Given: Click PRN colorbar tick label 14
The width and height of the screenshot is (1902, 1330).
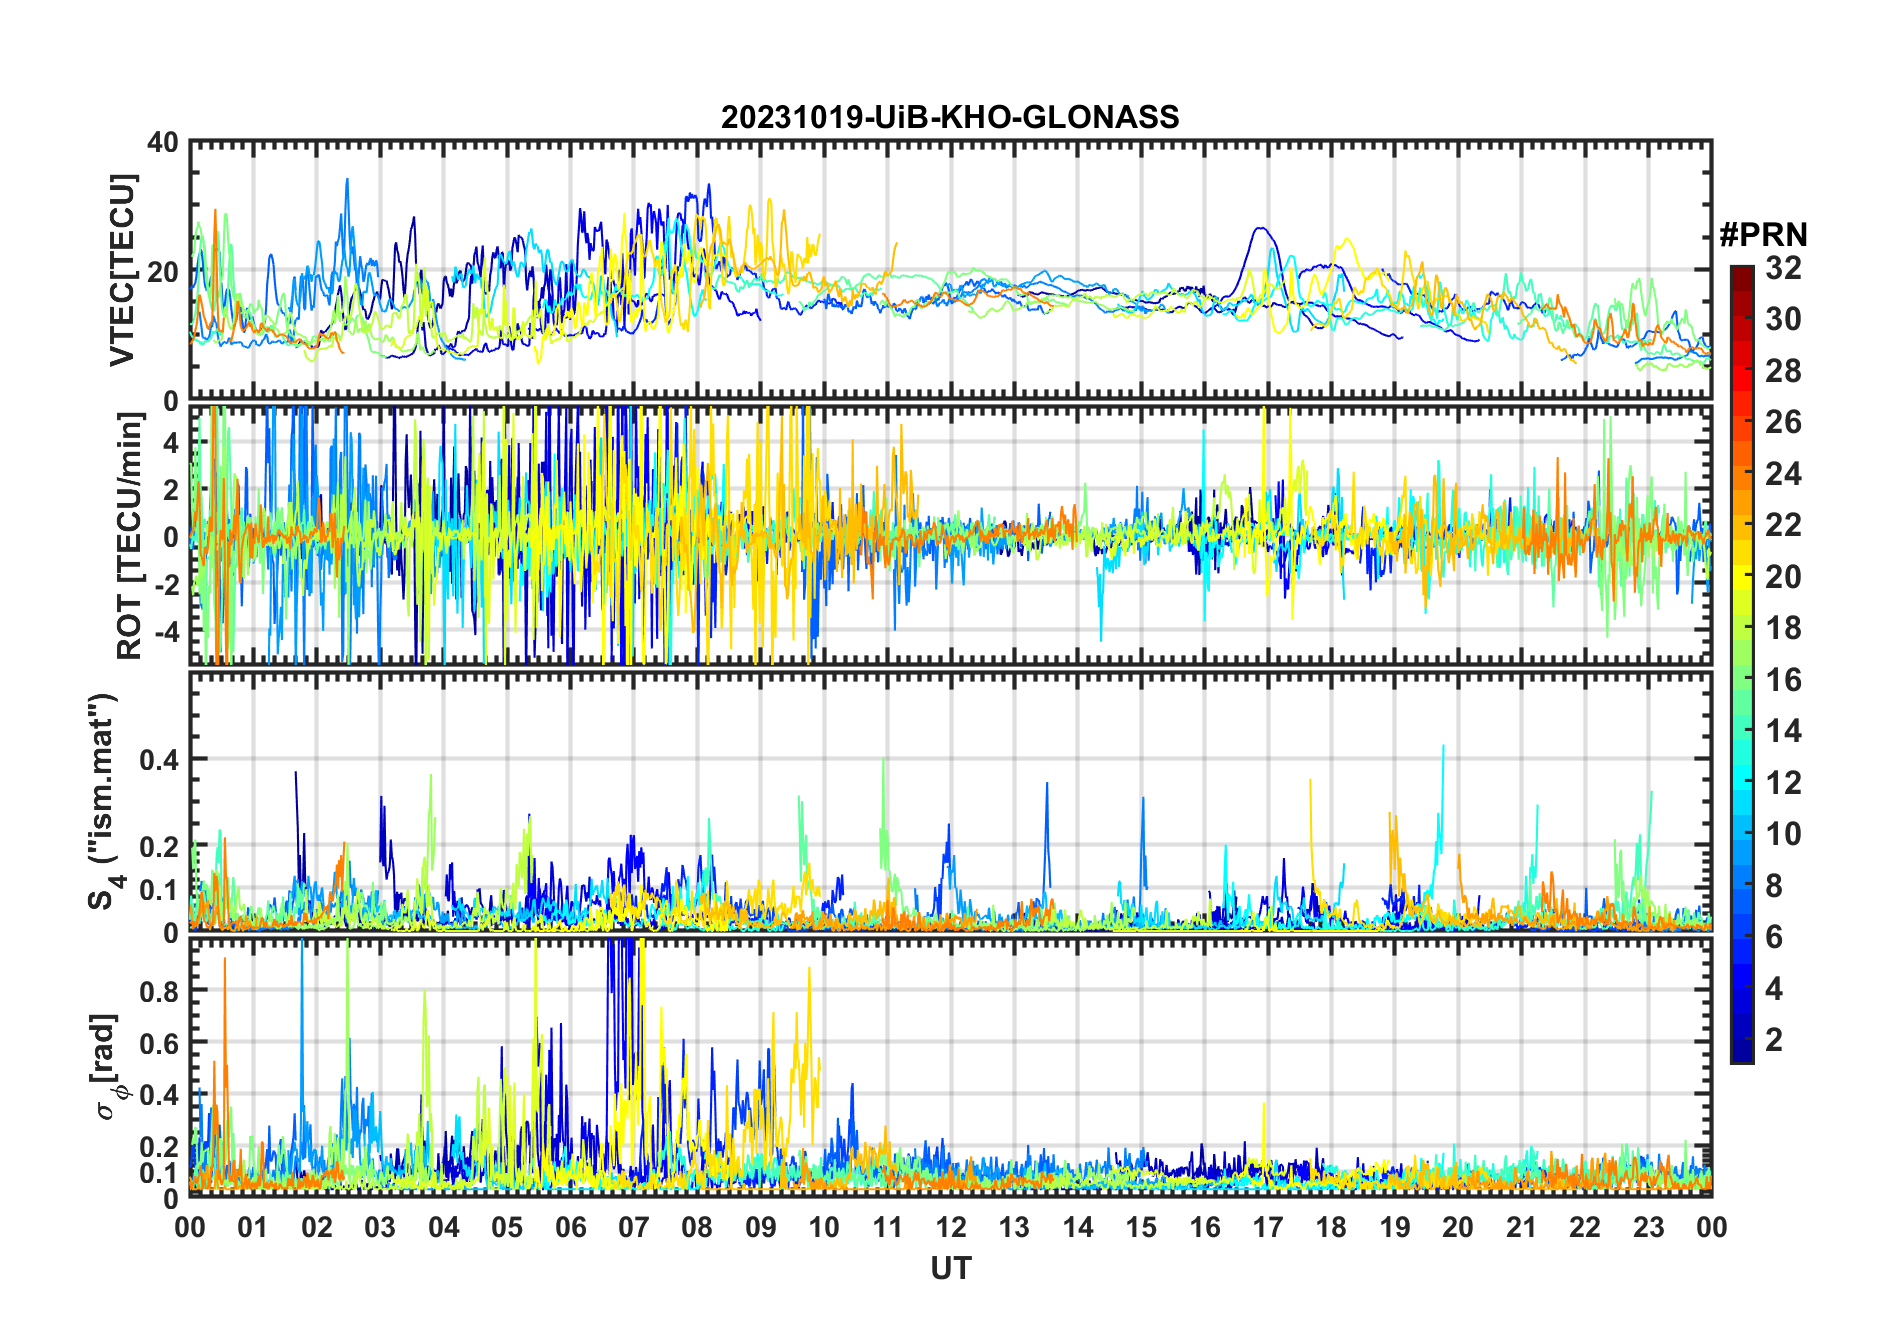Looking at the screenshot, I should point(1784,731).
